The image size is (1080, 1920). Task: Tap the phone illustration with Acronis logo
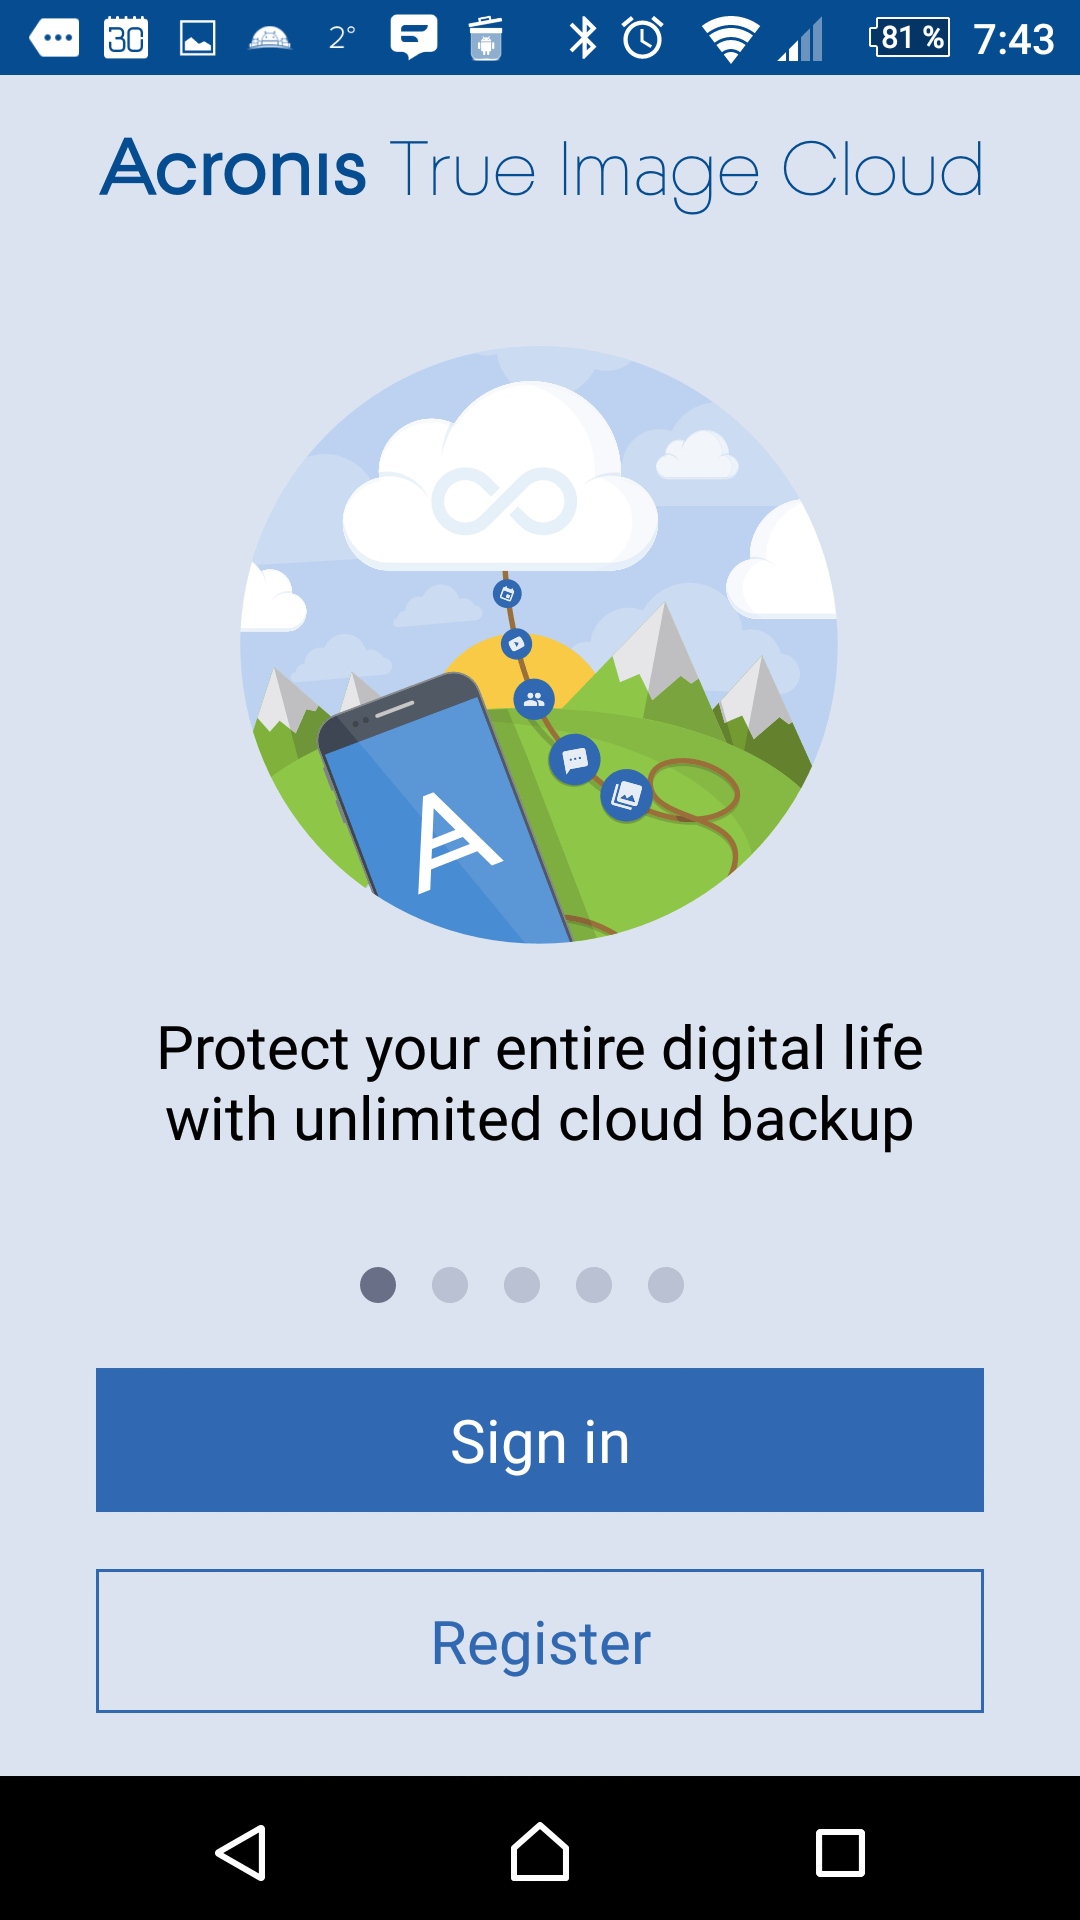click(443, 806)
